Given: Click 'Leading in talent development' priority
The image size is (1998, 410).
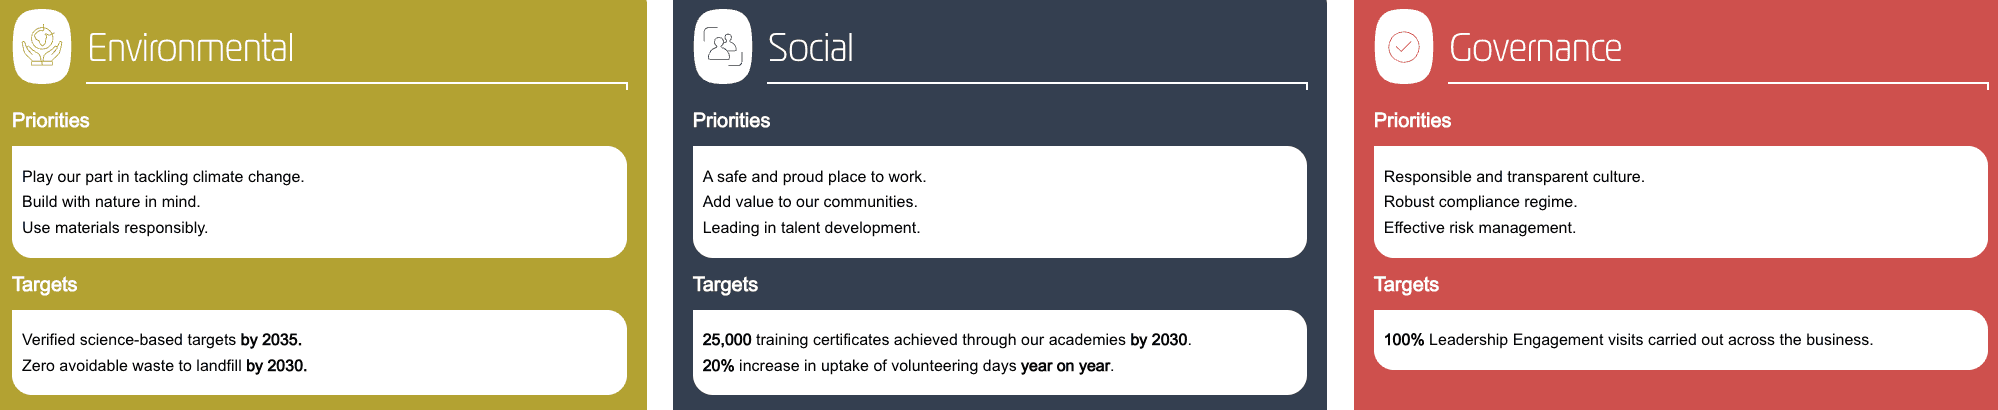Looking at the screenshot, I should click(x=811, y=227).
